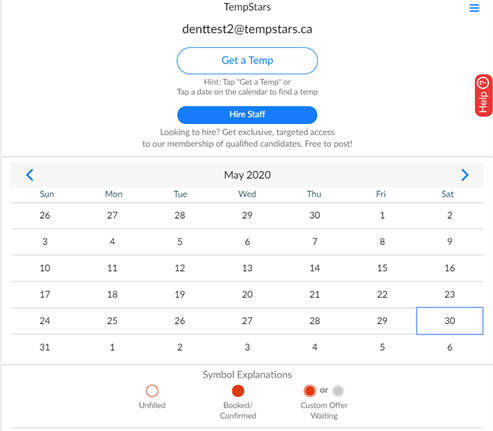Click the Custom Offer ringed red circle

[310, 391]
